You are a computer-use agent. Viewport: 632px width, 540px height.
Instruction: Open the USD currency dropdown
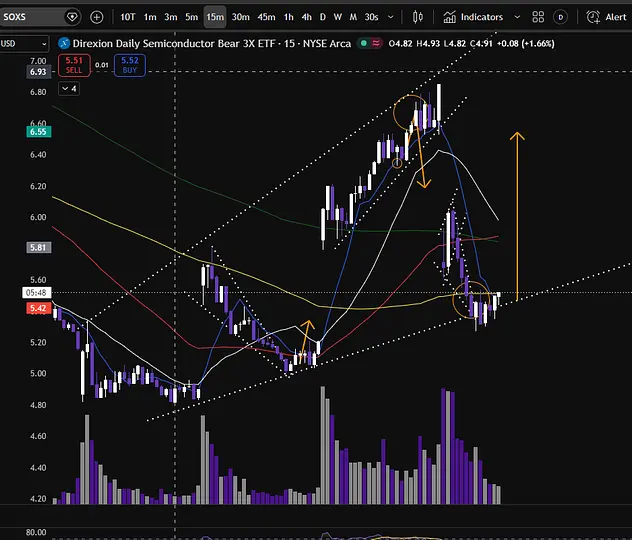tap(24, 44)
